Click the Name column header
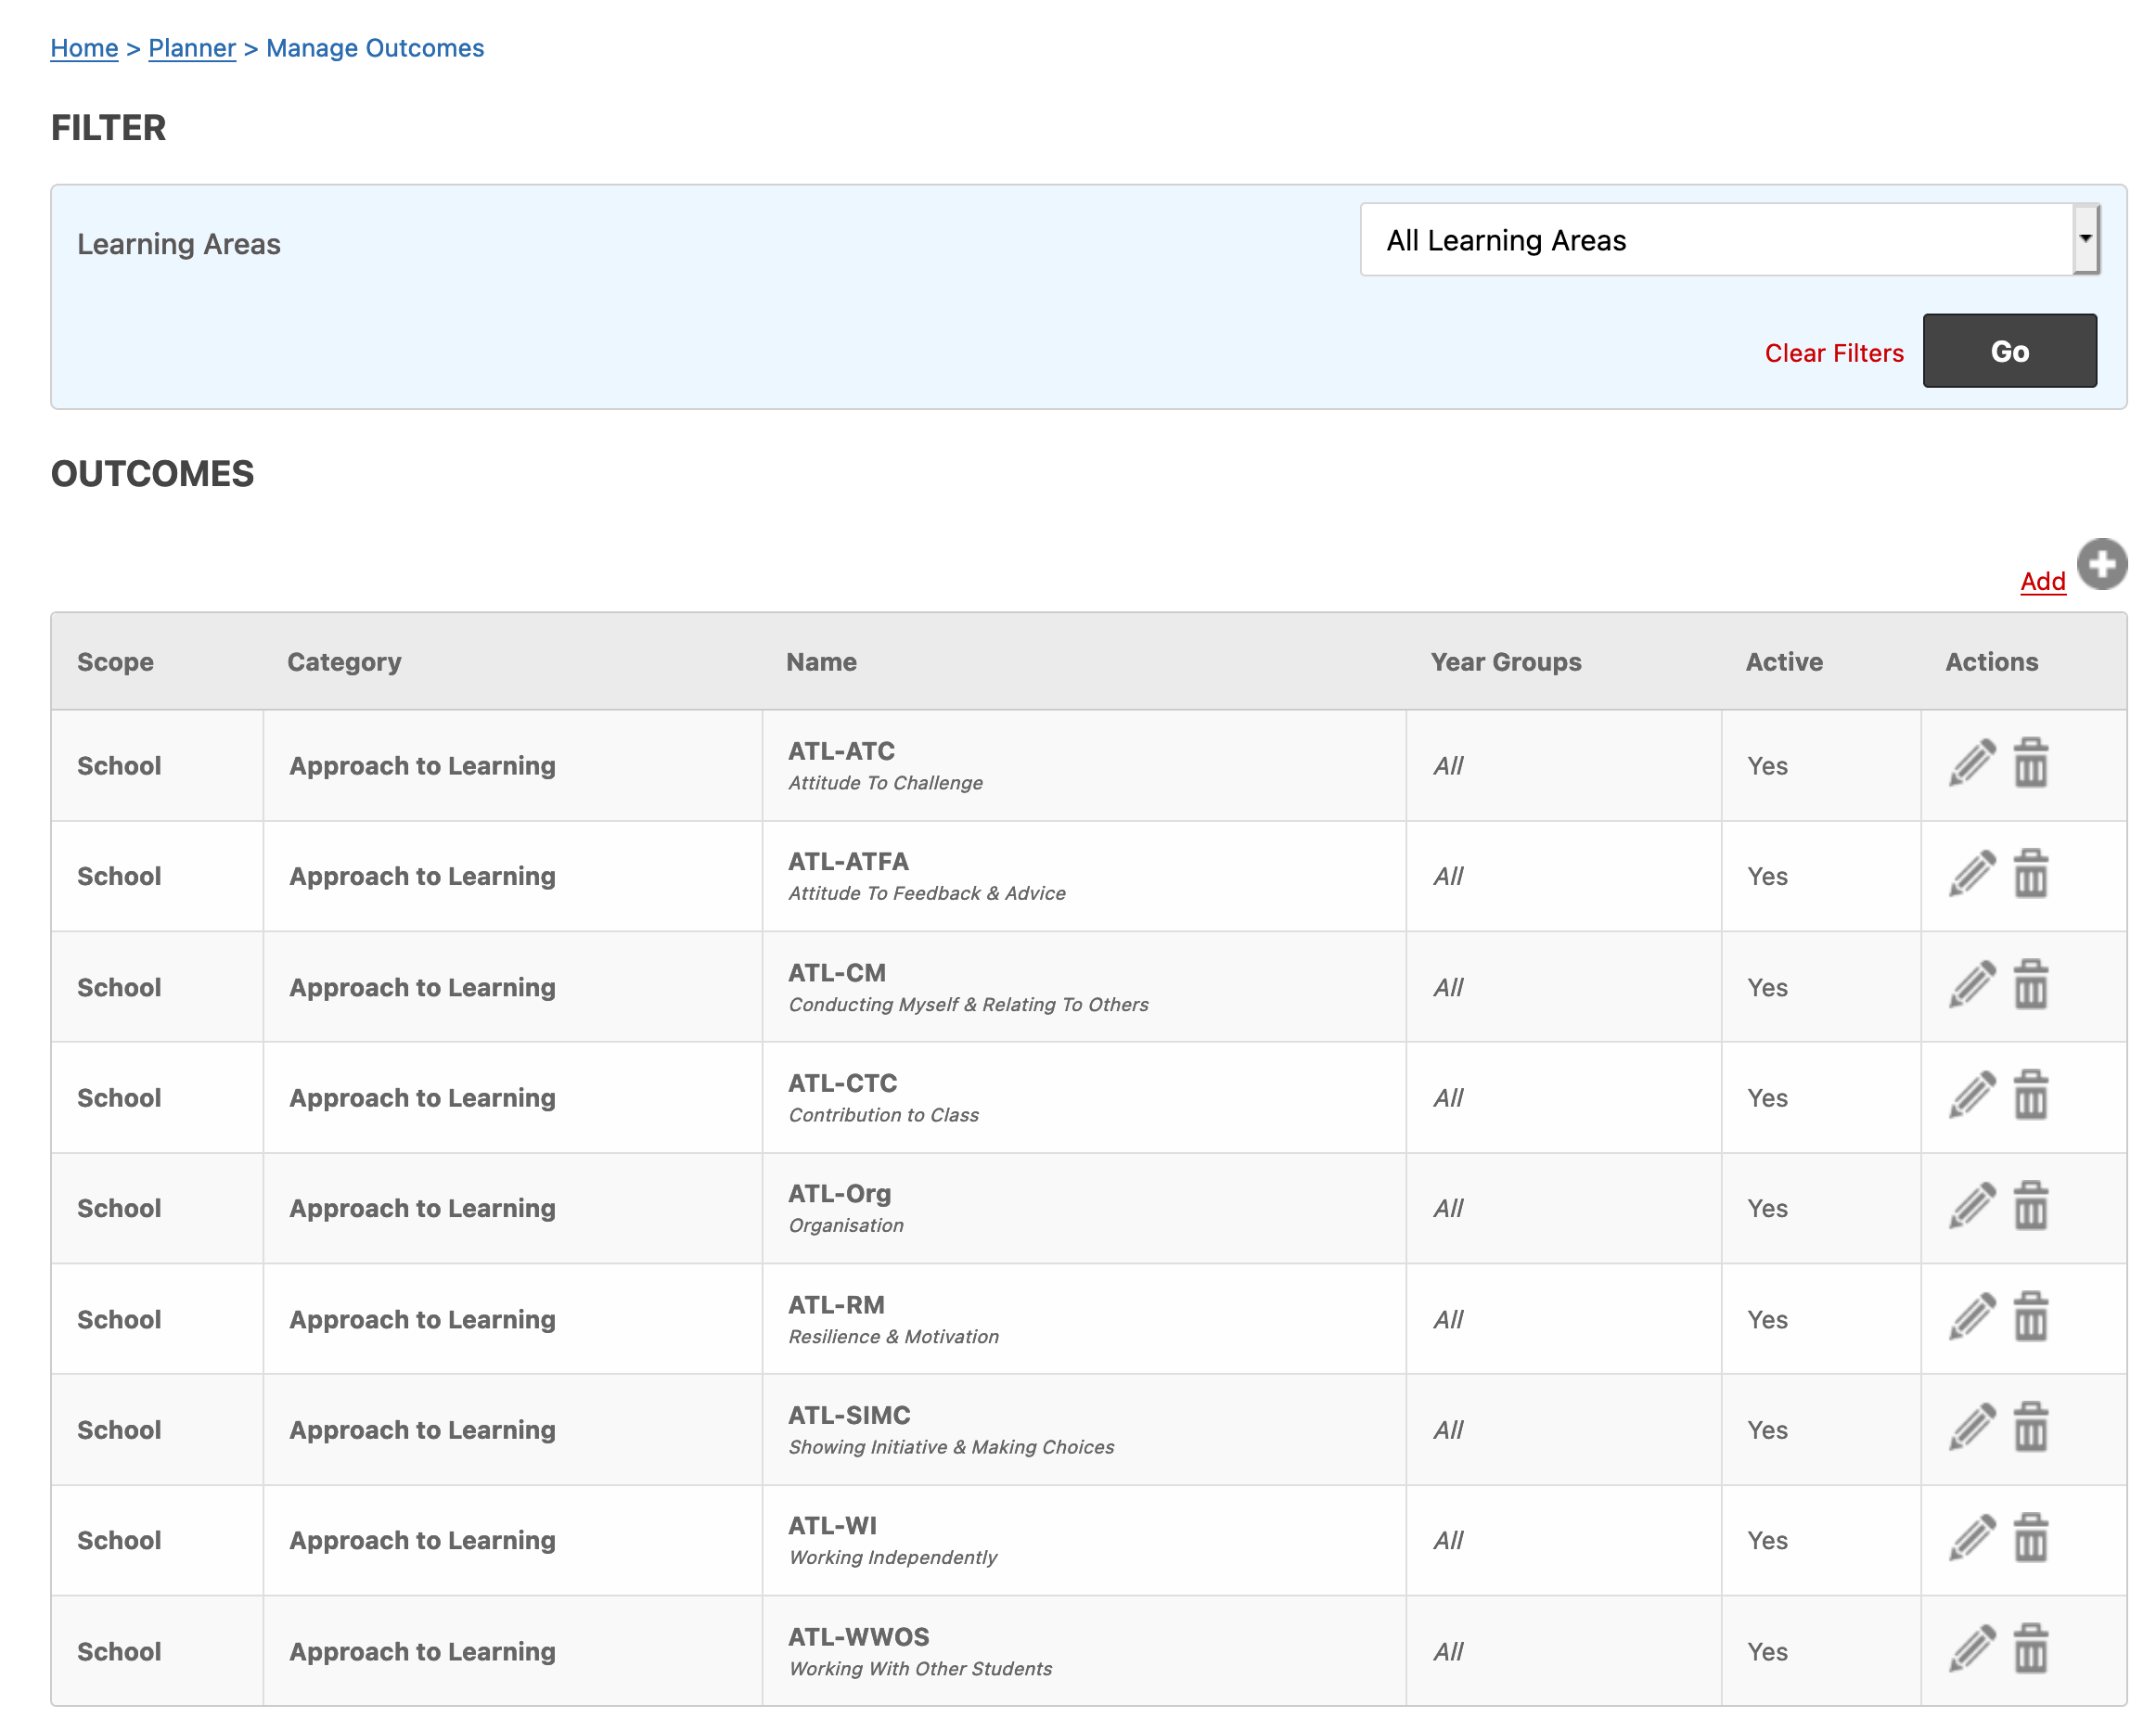The width and height of the screenshot is (2156, 1718). coord(821,662)
